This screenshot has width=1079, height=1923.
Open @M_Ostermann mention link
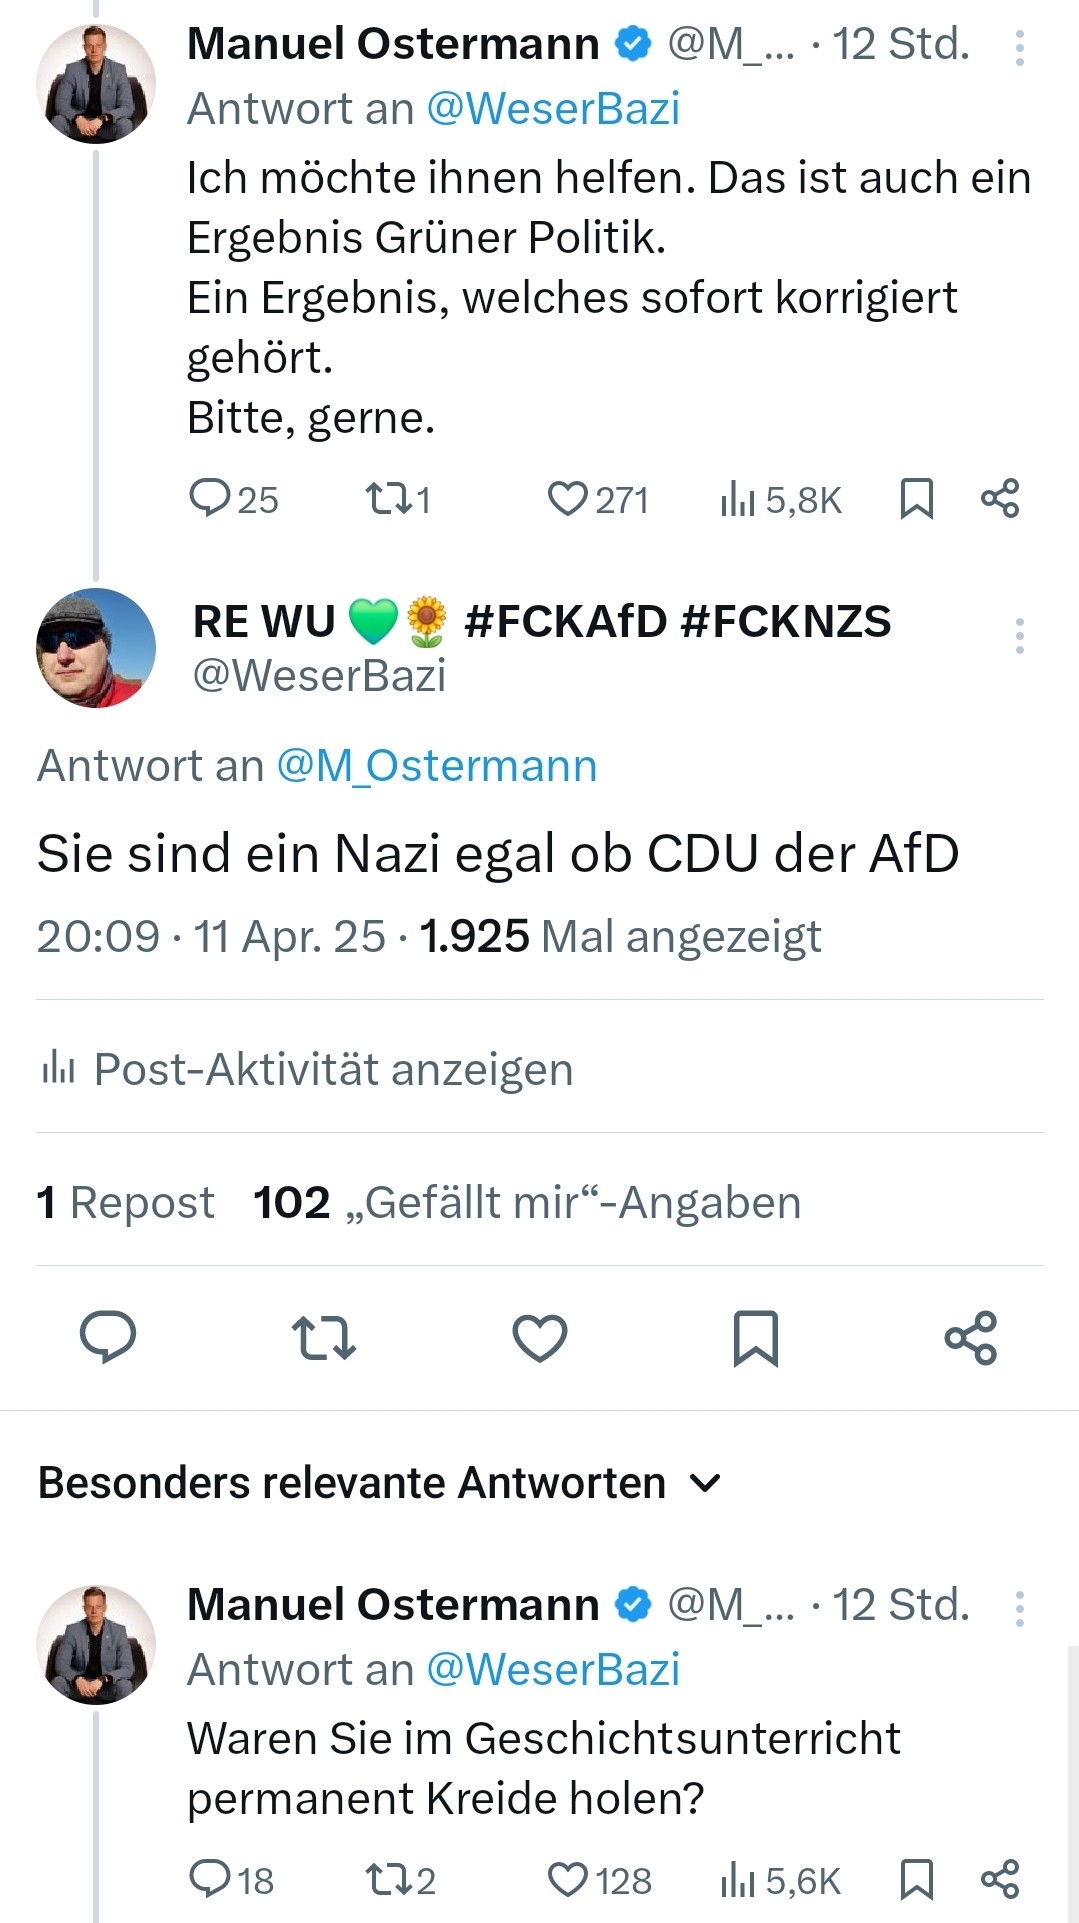point(437,766)
